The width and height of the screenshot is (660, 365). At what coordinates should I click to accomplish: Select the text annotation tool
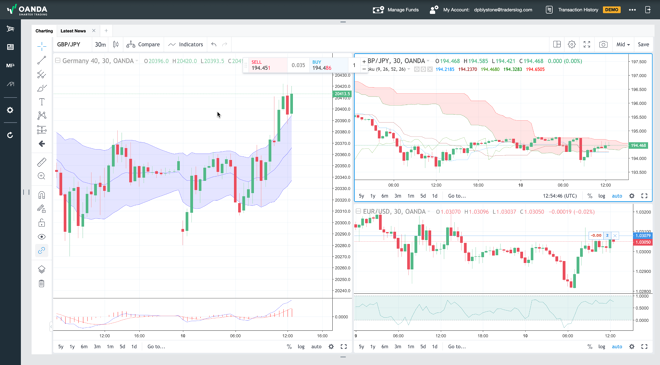[41, 102]
